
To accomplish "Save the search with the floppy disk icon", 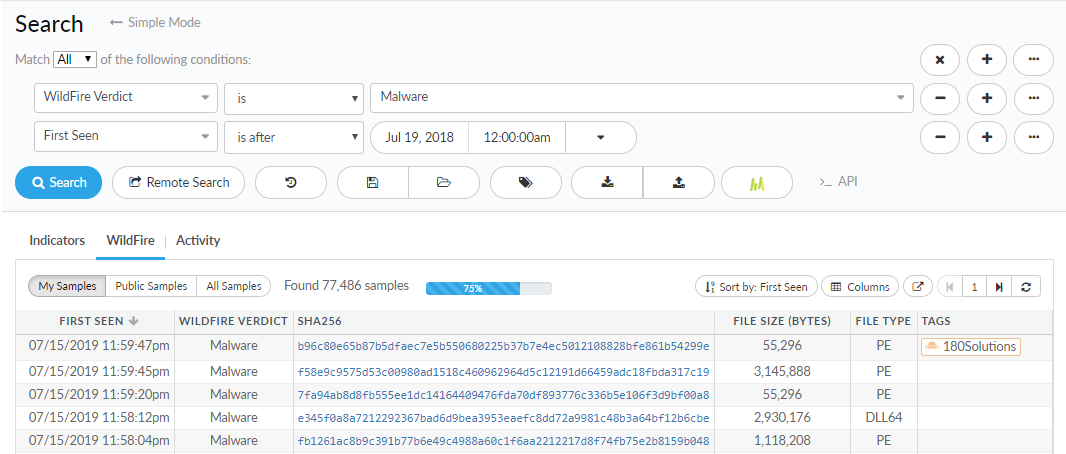I will pyautogui.click(x=373, y=182).
